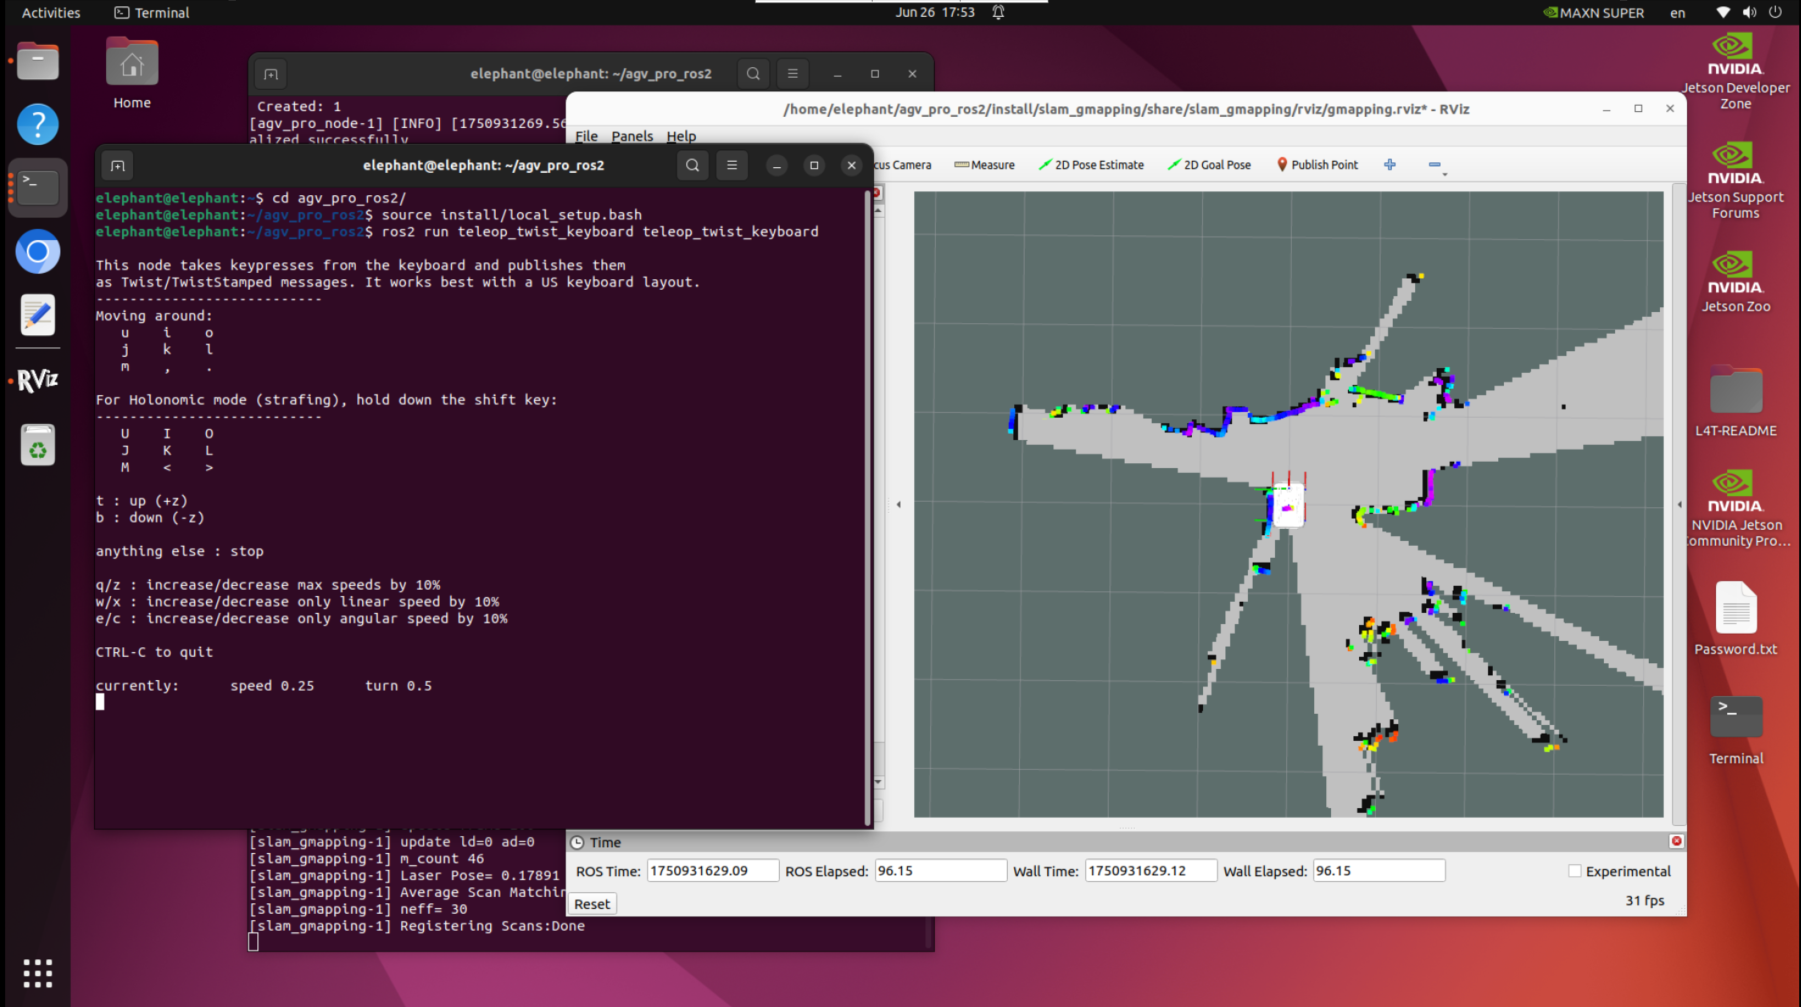
Task: Click the Reset button in Time panel
Action: 592,904
